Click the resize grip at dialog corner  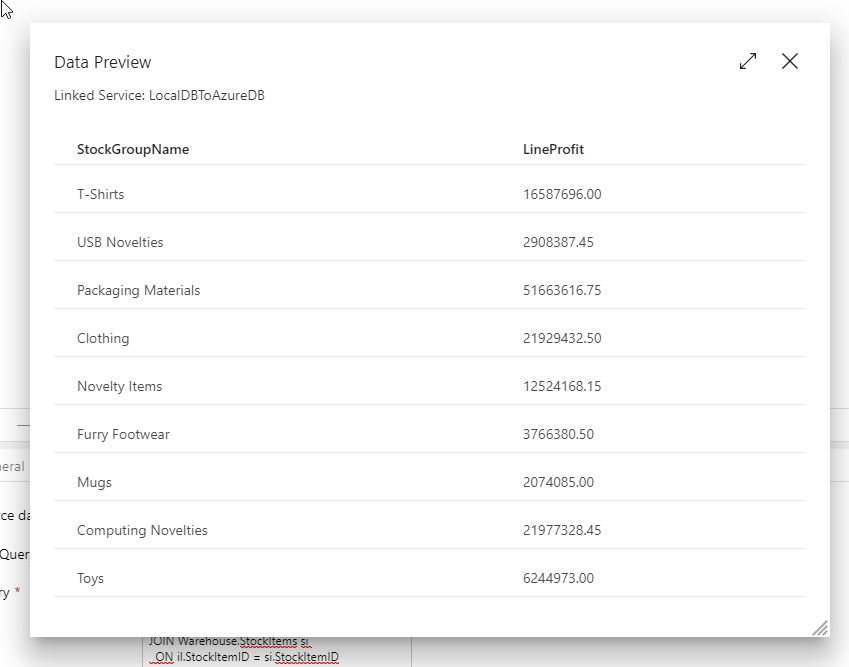click(x=820, y=627)
